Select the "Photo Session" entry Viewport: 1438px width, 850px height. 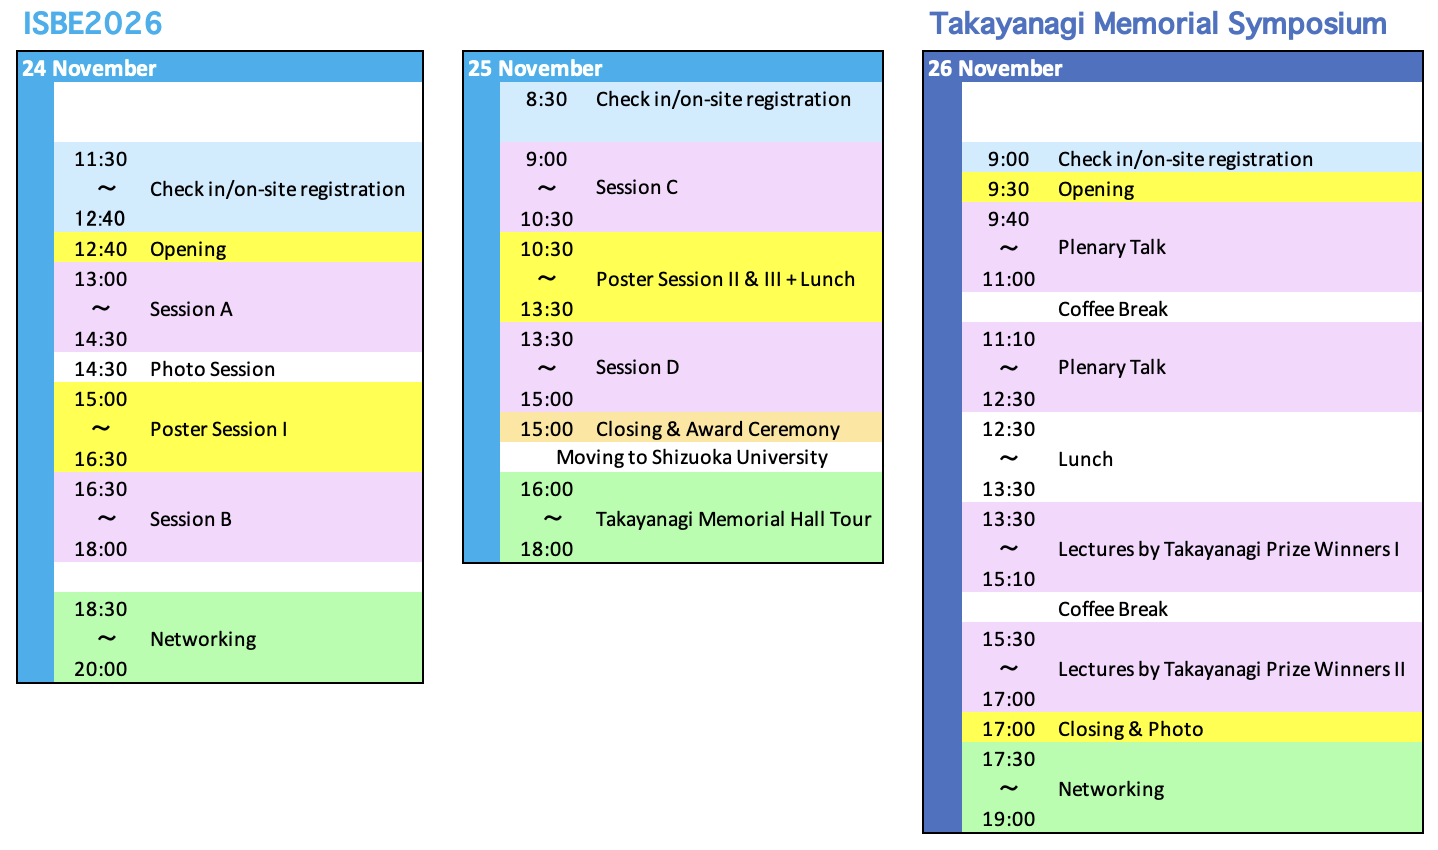(212, 369)
